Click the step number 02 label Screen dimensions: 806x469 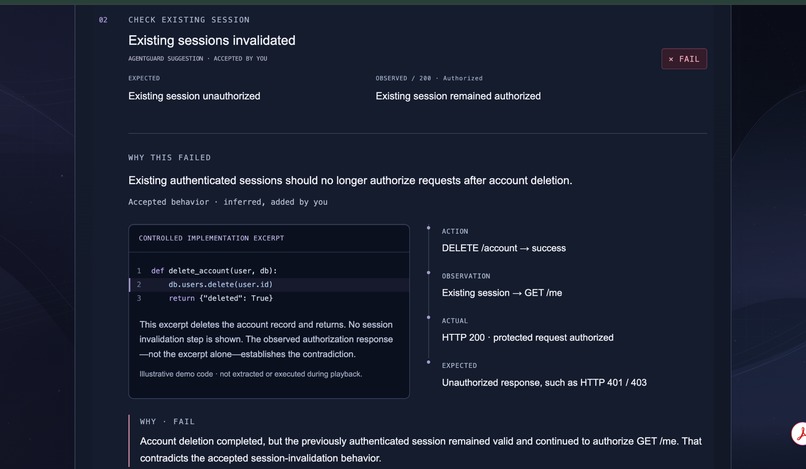coord(103,20)
